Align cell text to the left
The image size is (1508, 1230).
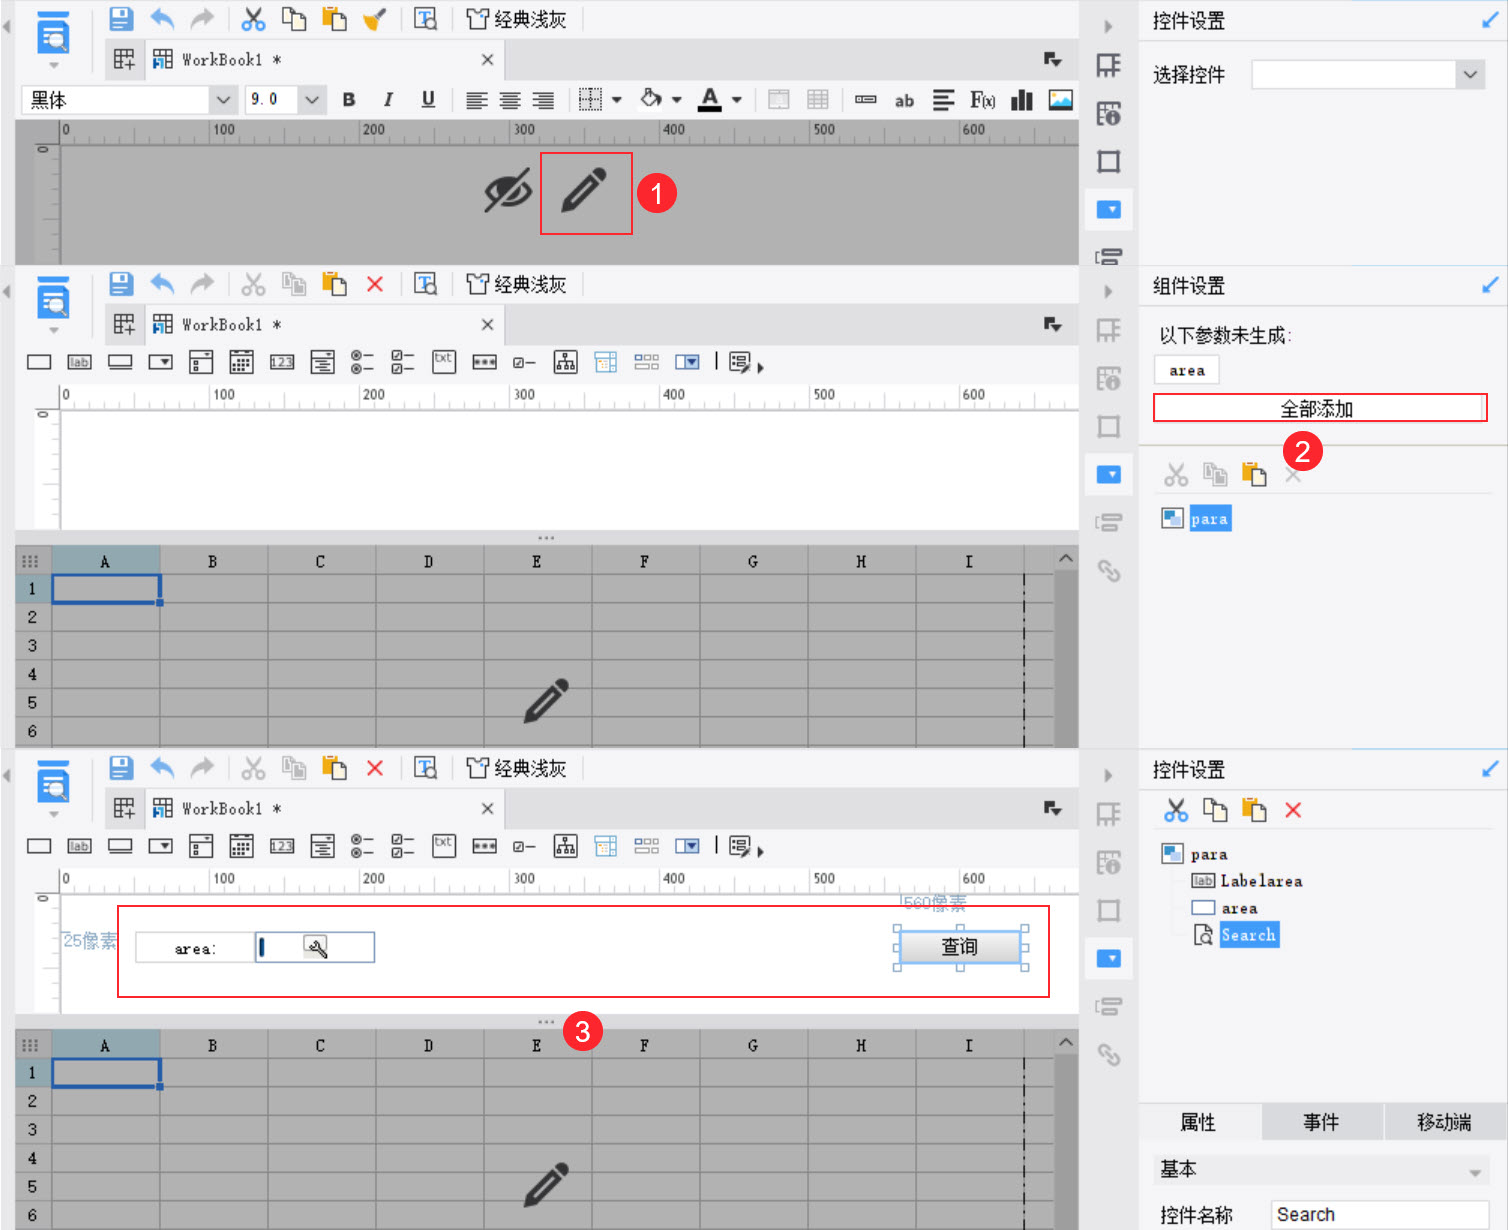[x=477, y=100]
